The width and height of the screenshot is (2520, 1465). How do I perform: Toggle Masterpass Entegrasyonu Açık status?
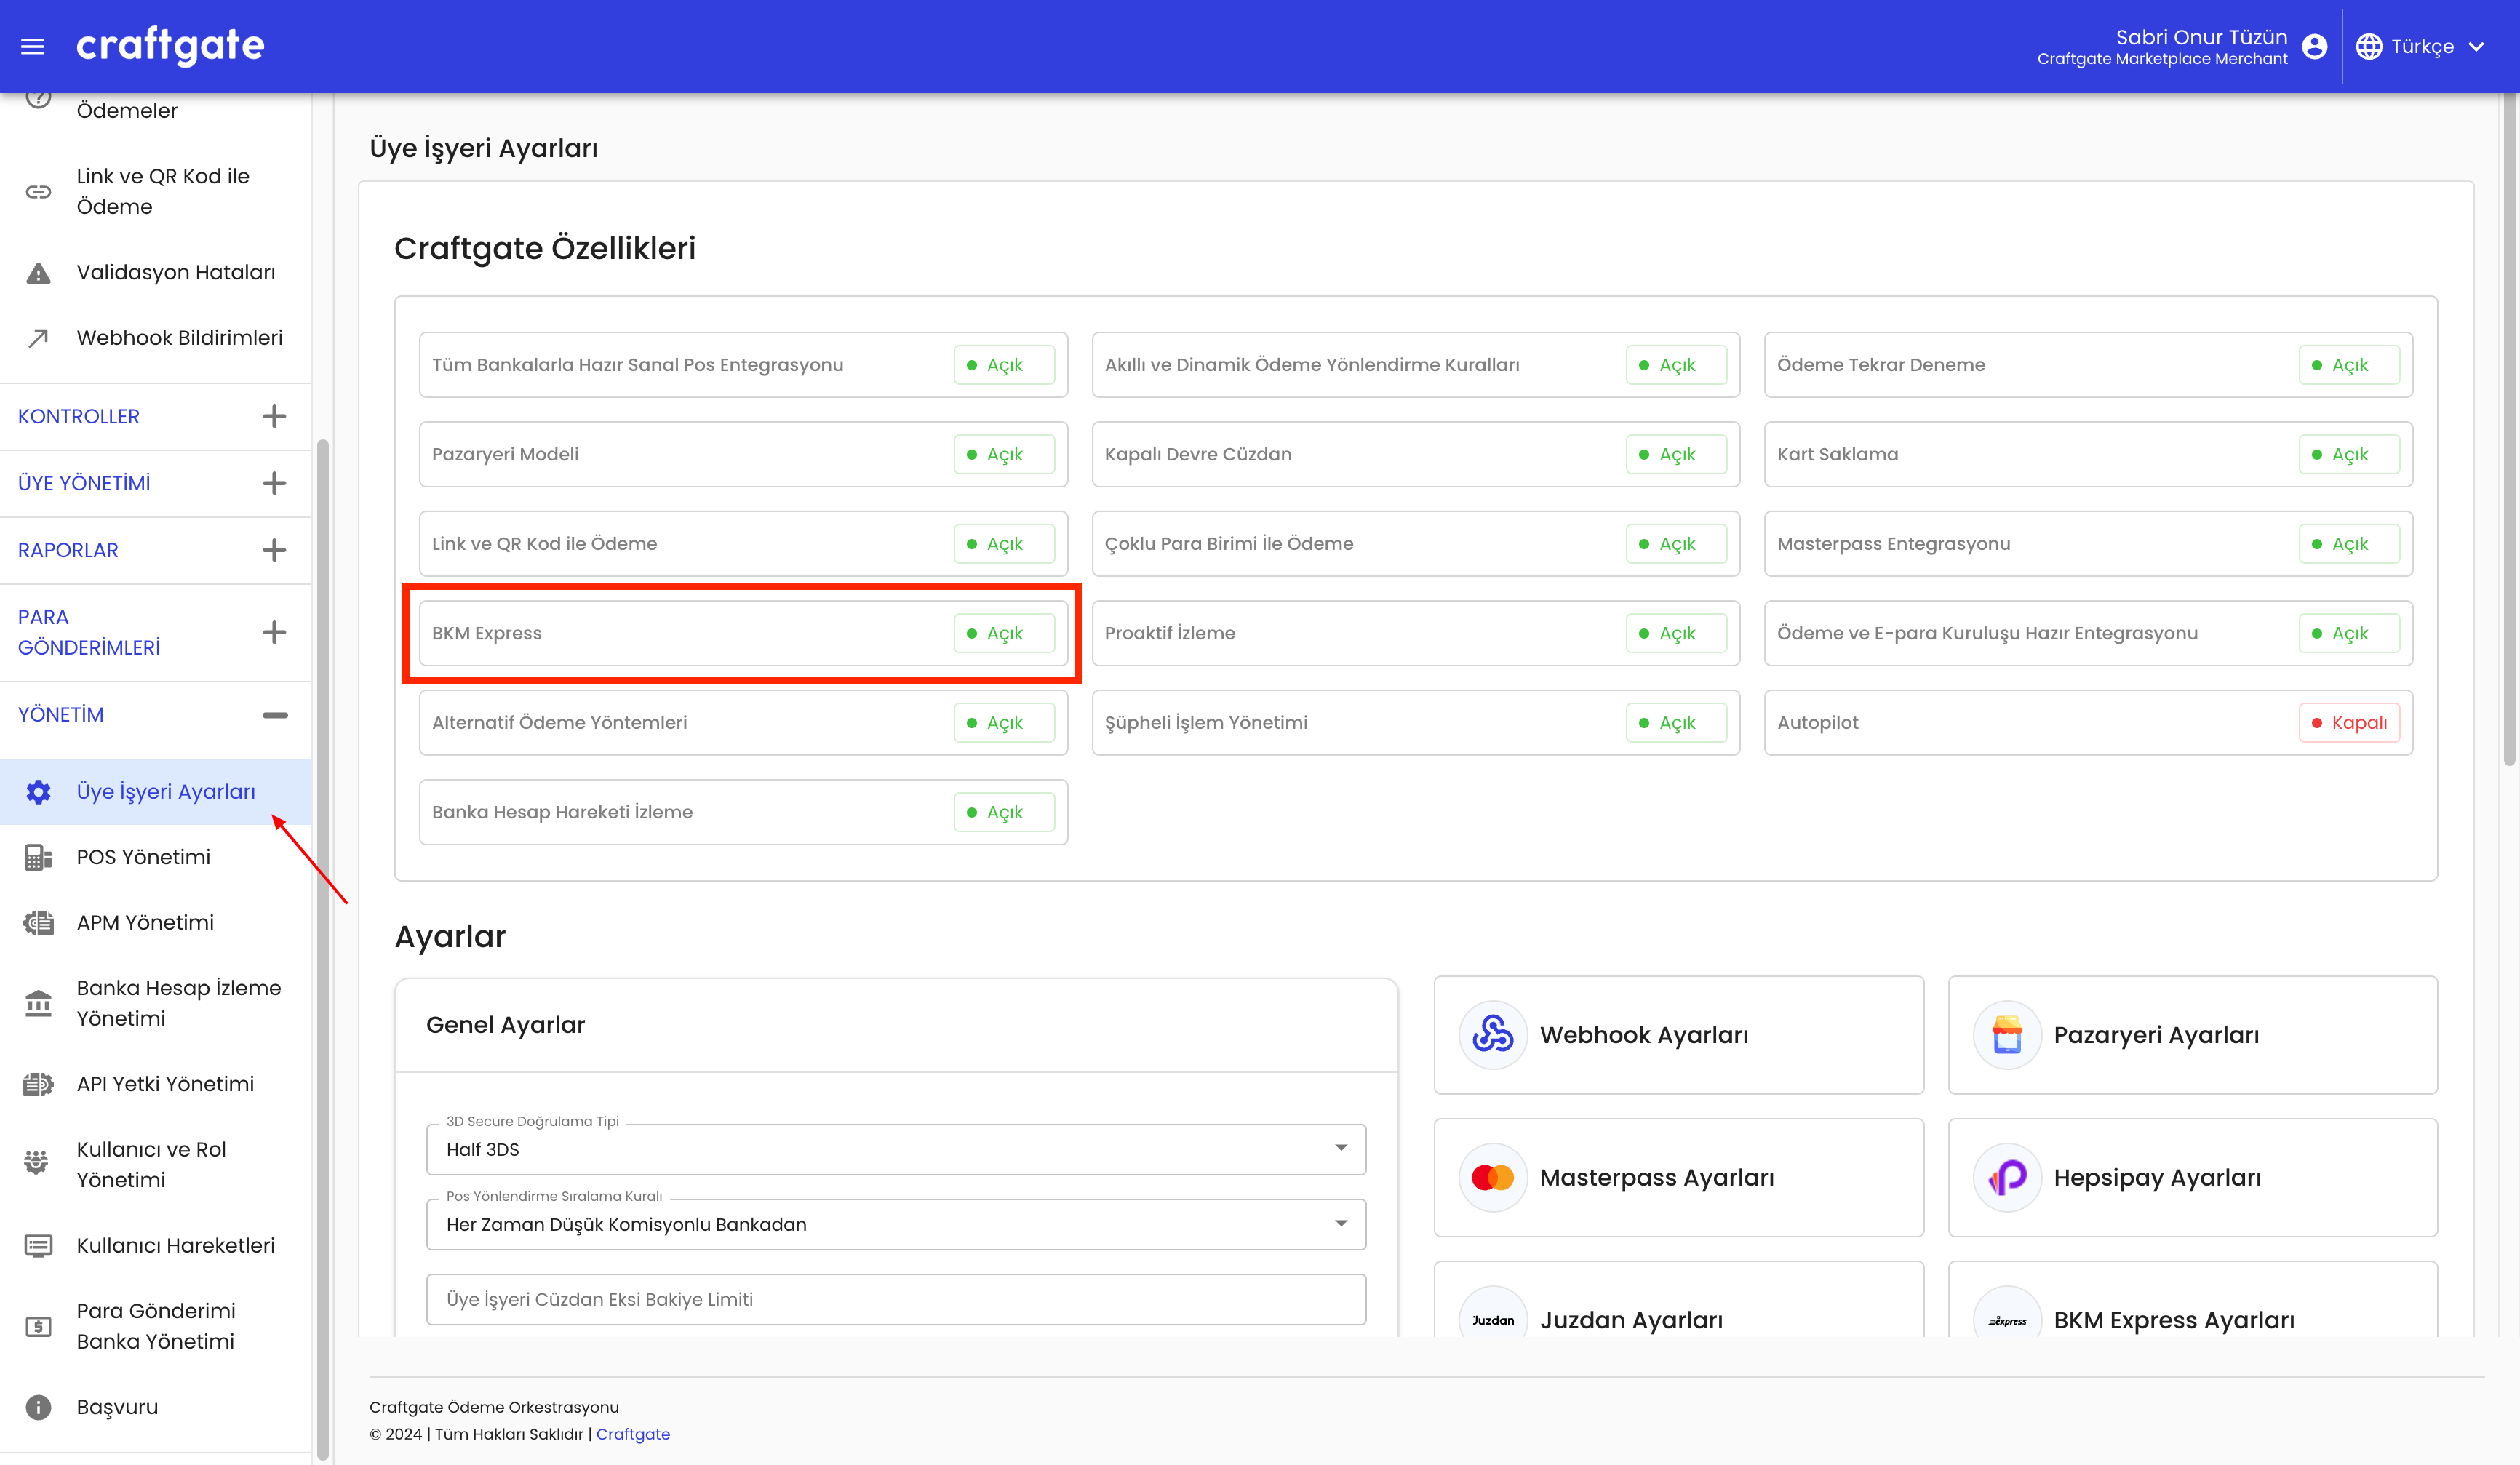click(2349, 544)
